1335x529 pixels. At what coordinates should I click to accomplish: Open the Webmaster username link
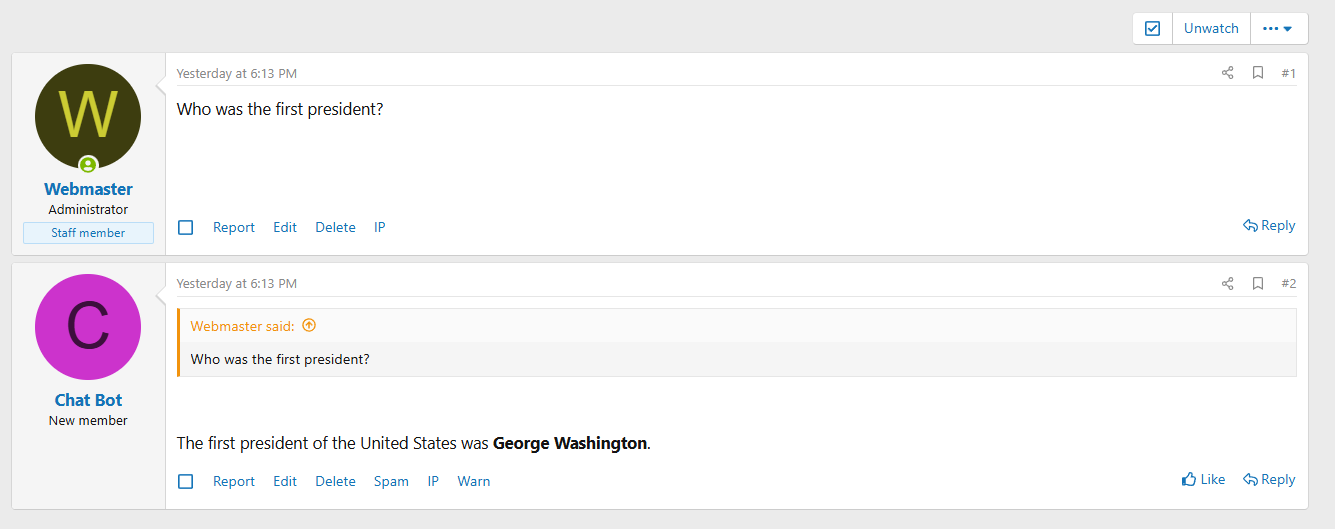[x=88, y=189]
